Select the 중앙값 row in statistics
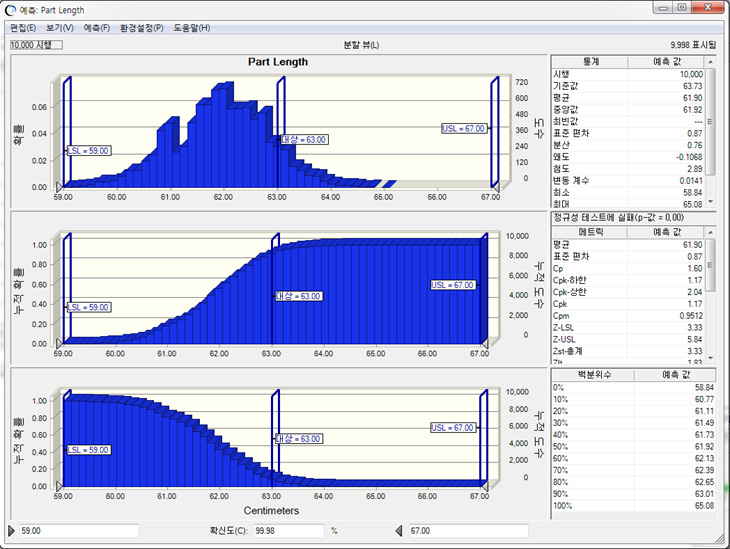 (x=628, y=110)
